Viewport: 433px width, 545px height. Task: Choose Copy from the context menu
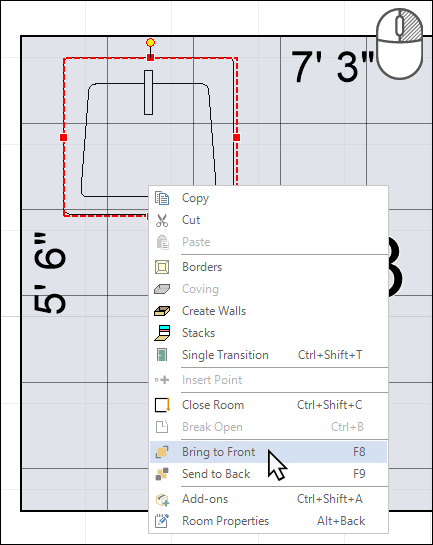pyautogui.click(x=268, y=198)
